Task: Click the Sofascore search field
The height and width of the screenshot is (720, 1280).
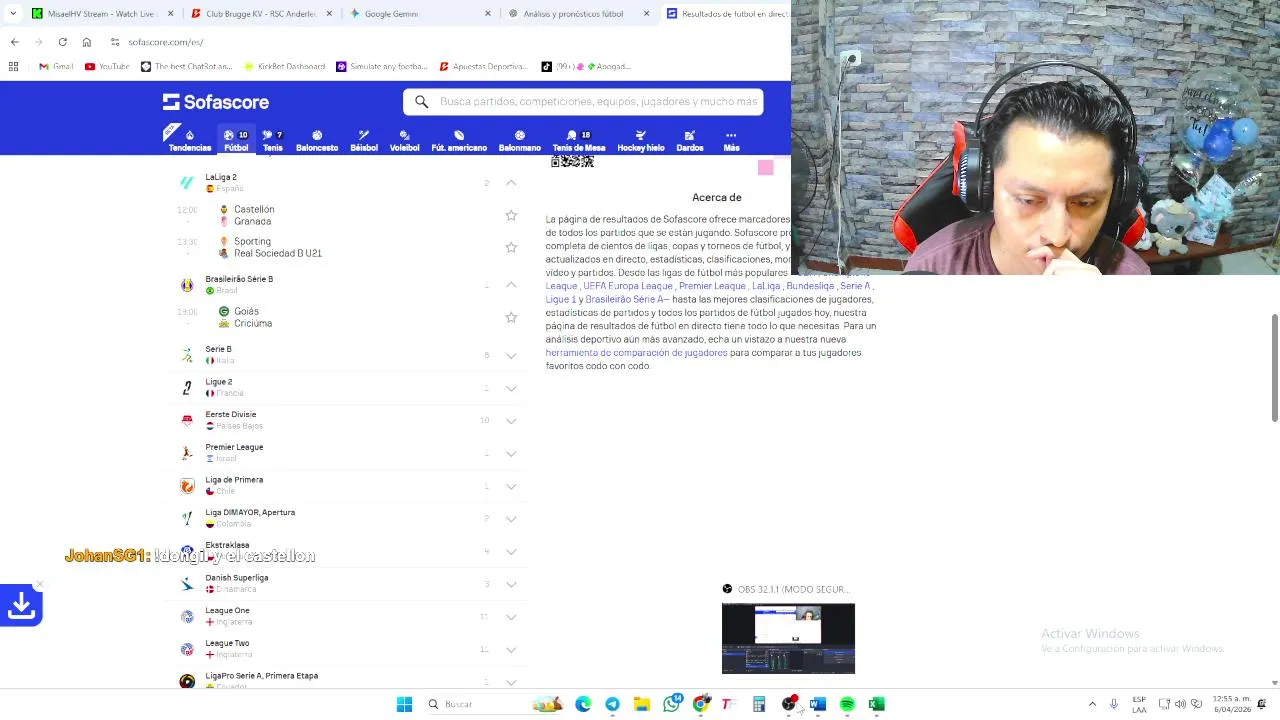Action: (583, 101)
